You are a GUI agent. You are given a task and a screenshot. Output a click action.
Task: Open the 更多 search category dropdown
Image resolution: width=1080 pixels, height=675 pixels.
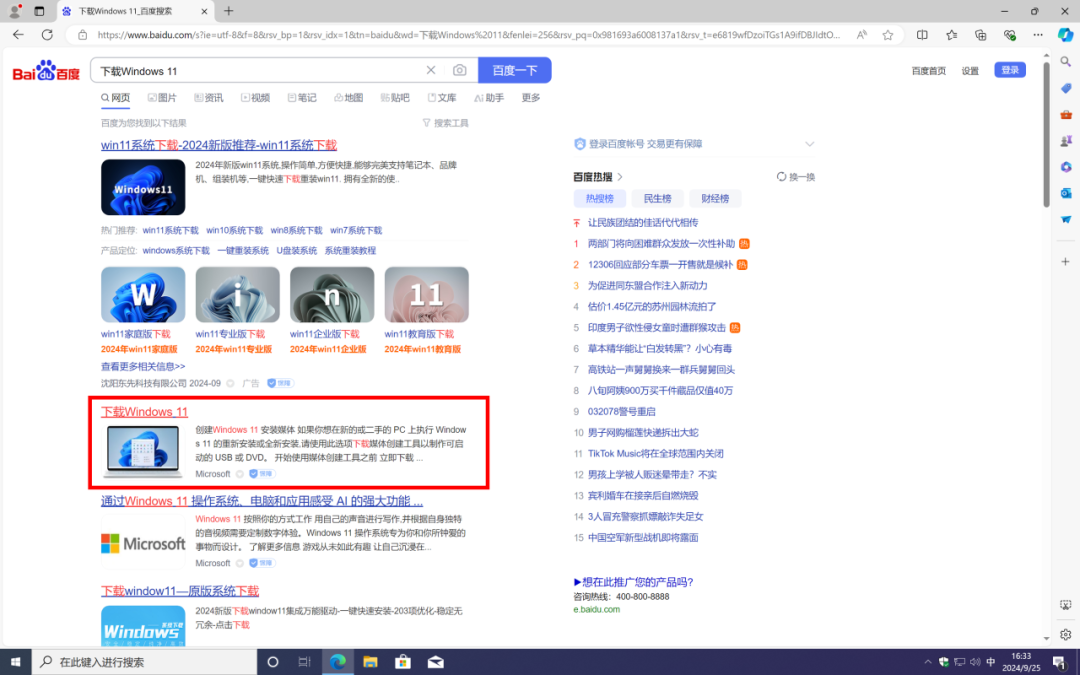pos(531,98)
